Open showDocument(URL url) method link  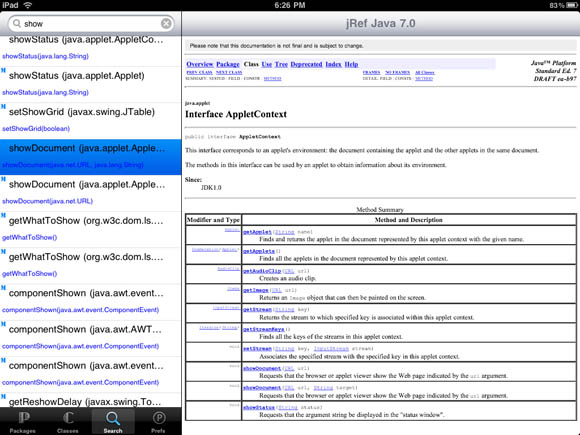[x=262, y=368]
